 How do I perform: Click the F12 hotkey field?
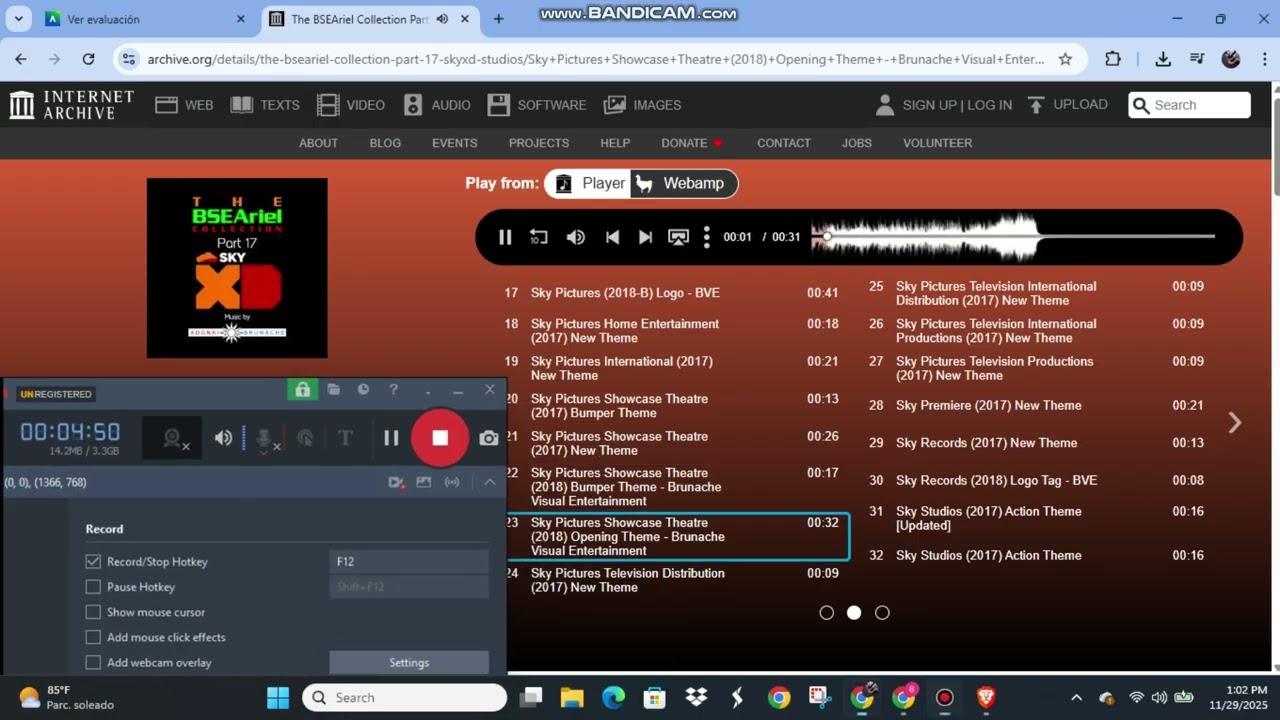click(409, 562)
